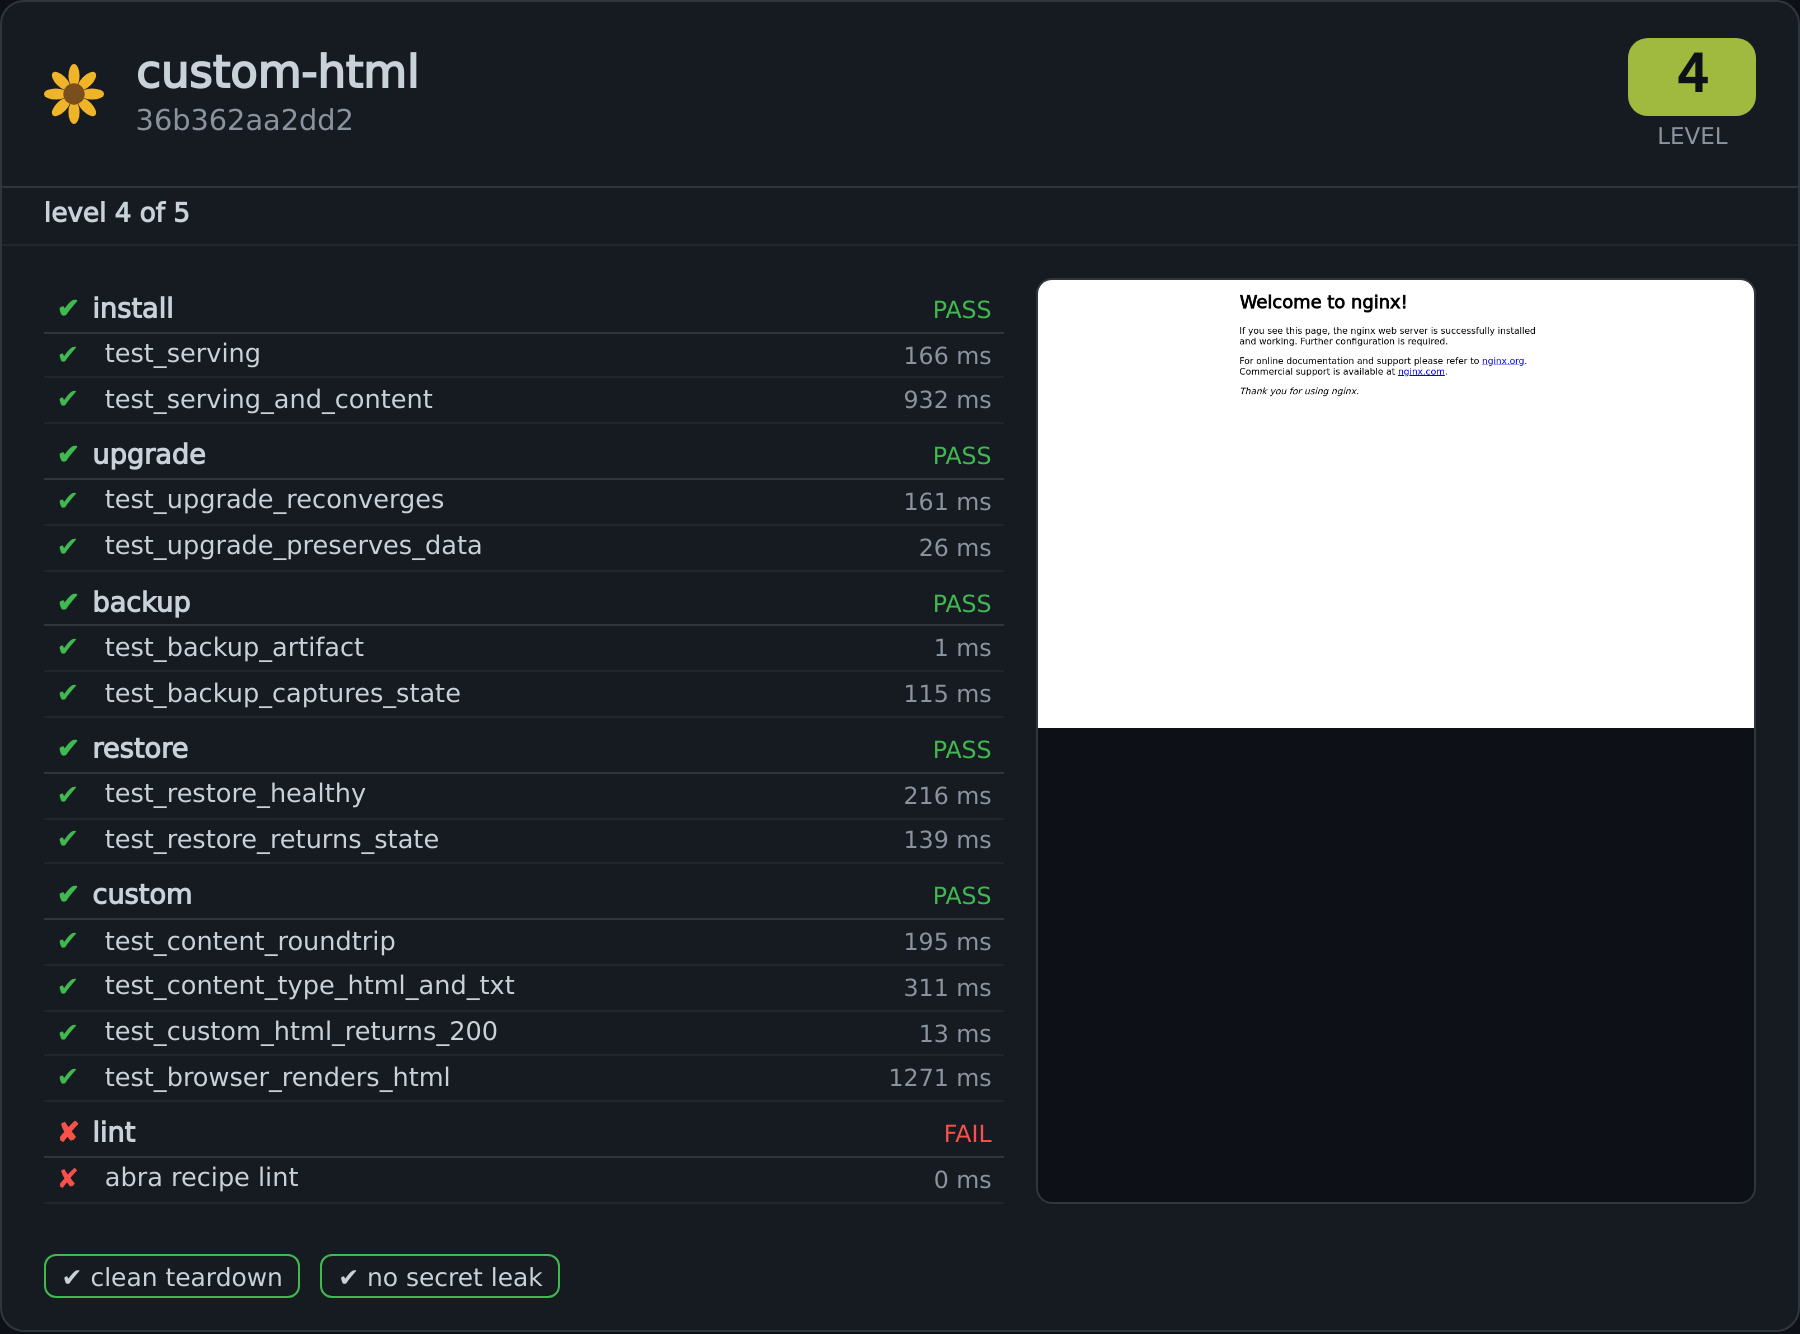Image resolution: width=1800 pixels, height=1334 pixels.
Task: Click the green level 4 badge
Action: [x=1692, y=76]
